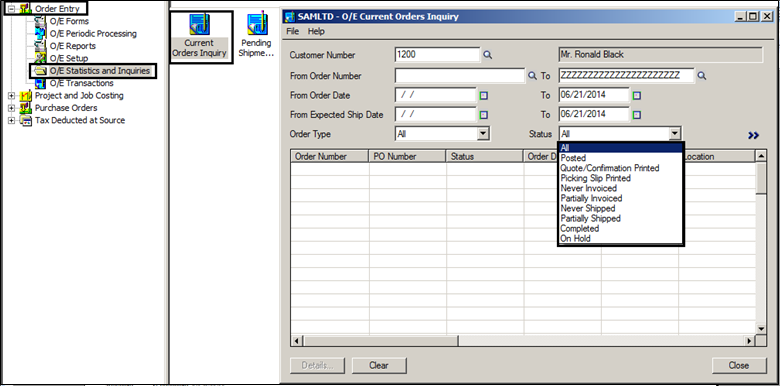780x386 pixels.
Task: Expand the Purchase Orders tree node
Action: (x=11, y=108)
